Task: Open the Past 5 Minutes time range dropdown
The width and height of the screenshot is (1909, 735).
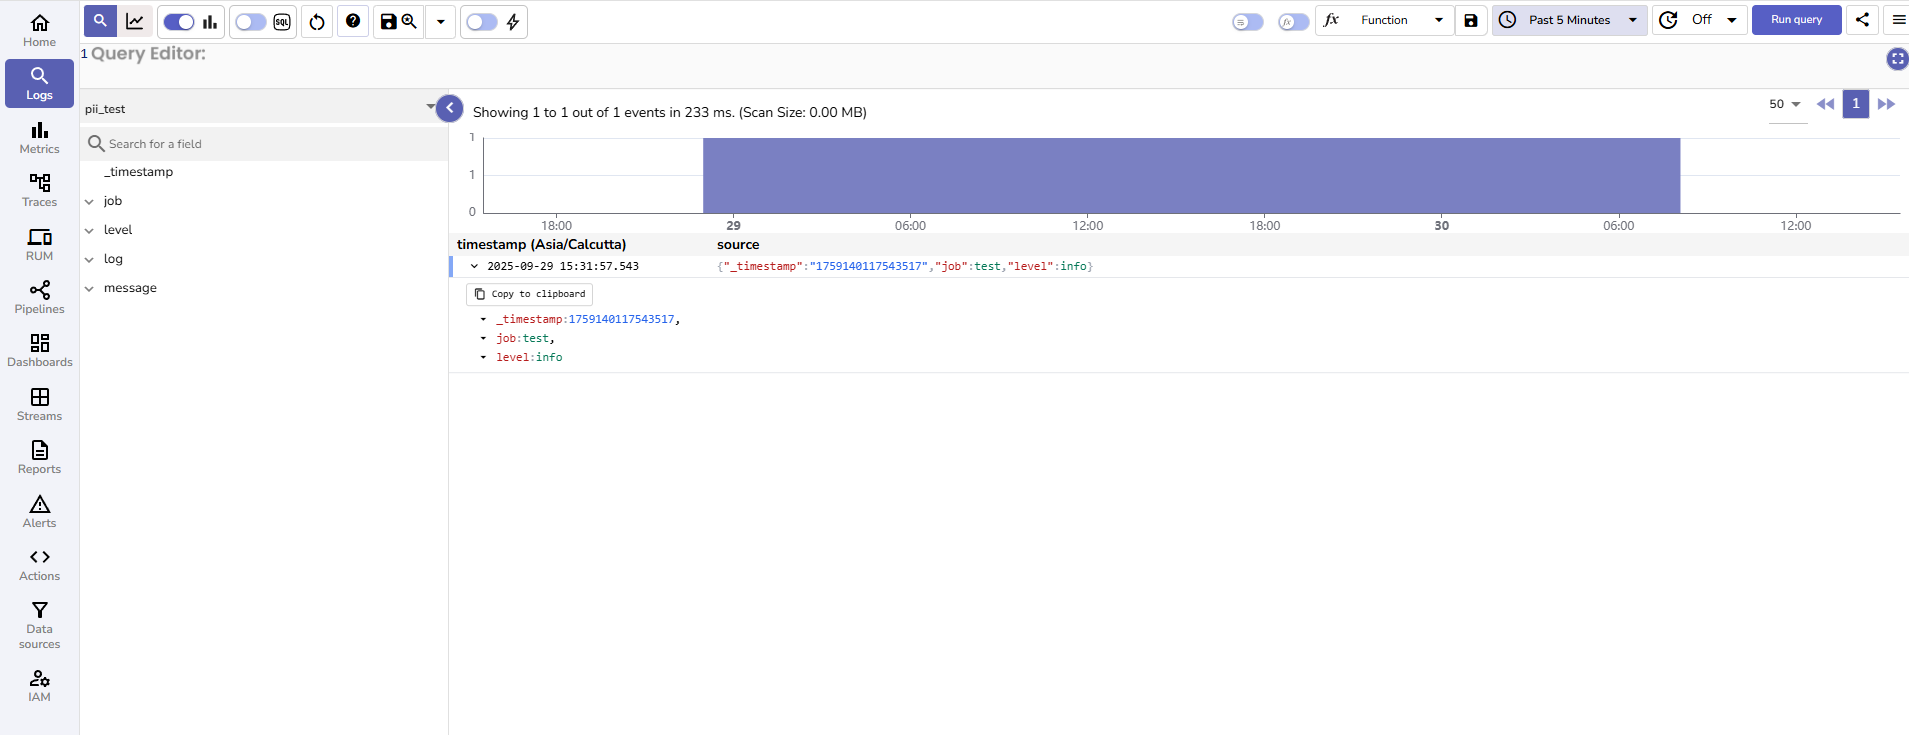Action: pos(1569,20)
